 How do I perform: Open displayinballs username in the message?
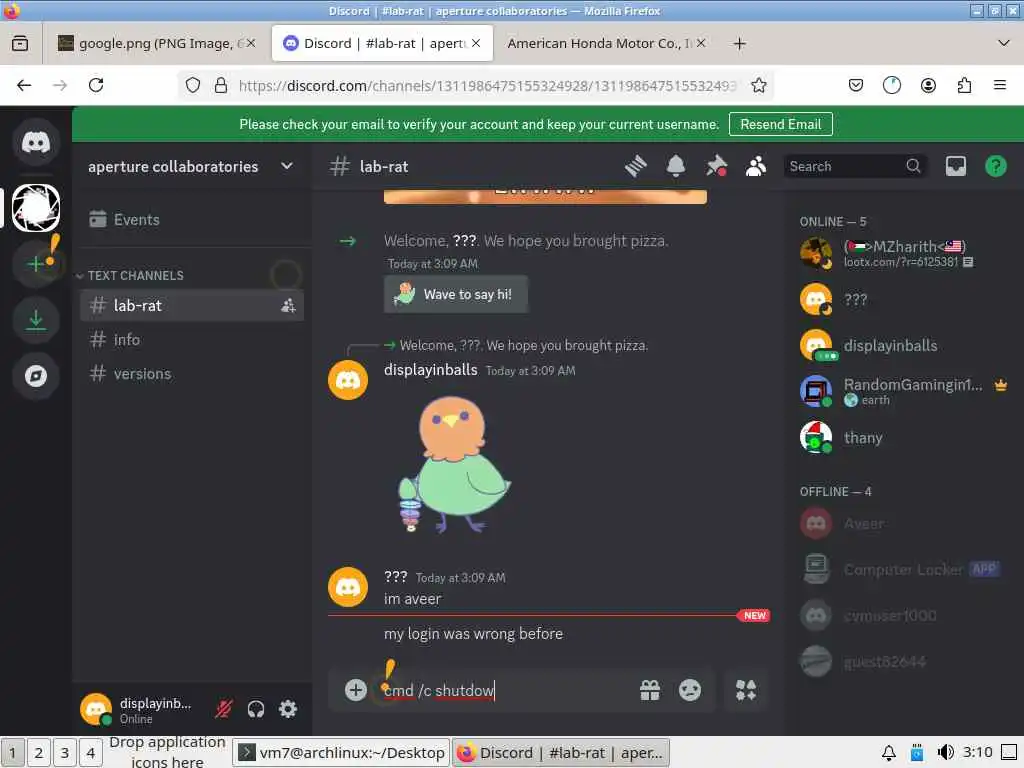click(430, 370)
